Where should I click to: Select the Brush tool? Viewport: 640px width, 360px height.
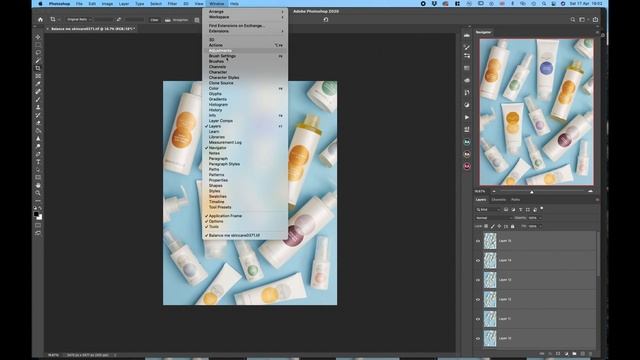pos(38,100)
